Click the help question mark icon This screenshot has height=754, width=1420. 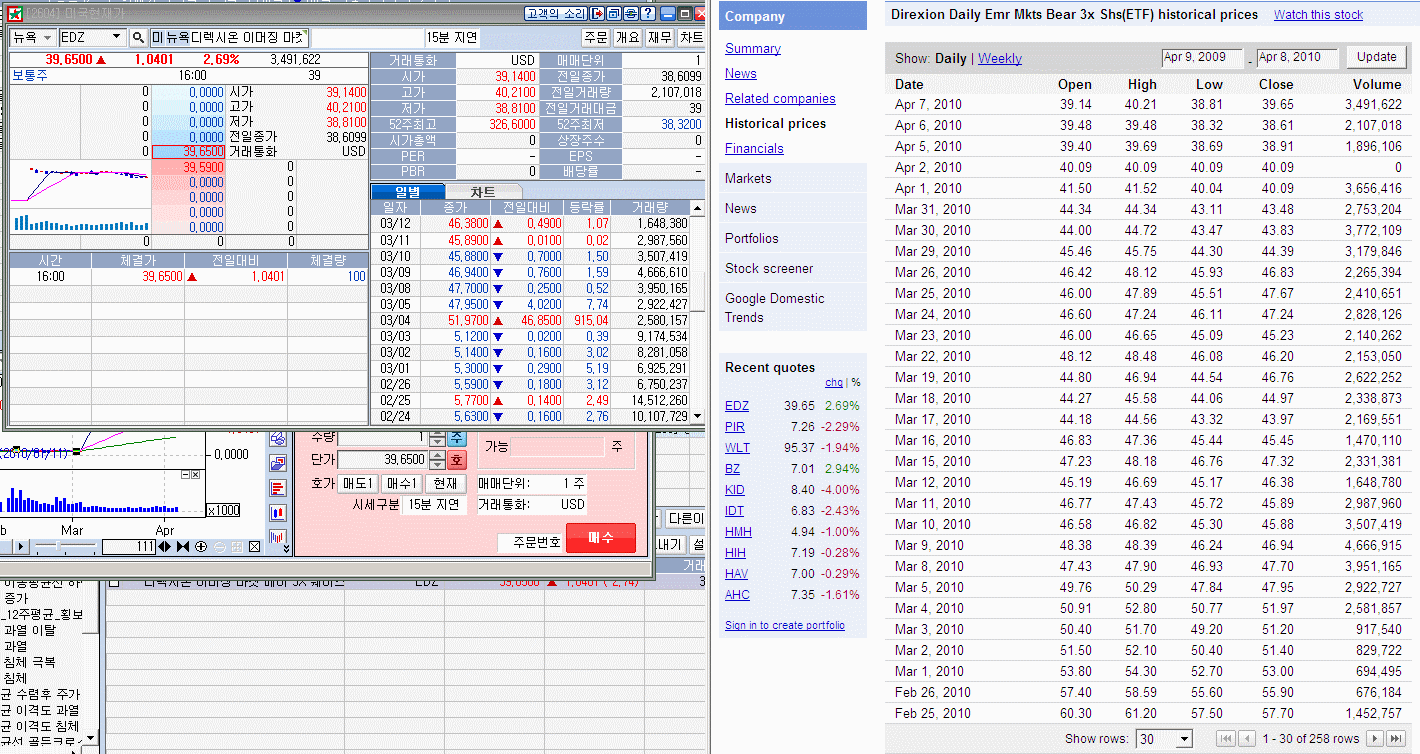click(x=649, y=14)
